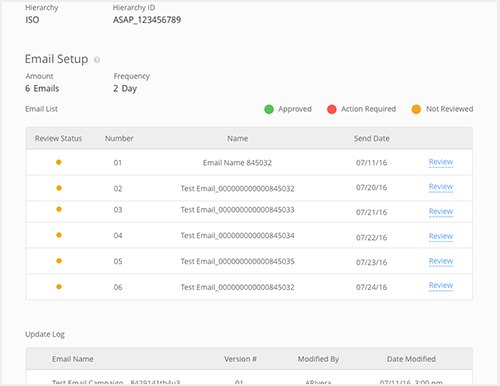The width and height of the screenshot is (500, 386).
Task: Click the number 05 cell
Action: (x=118, y=261)
